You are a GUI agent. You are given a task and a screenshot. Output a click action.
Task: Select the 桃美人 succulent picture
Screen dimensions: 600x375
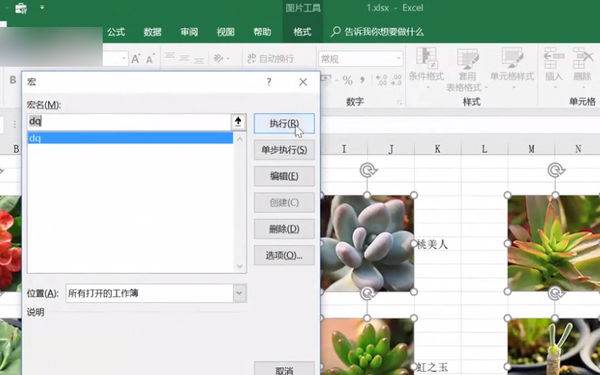367,243
